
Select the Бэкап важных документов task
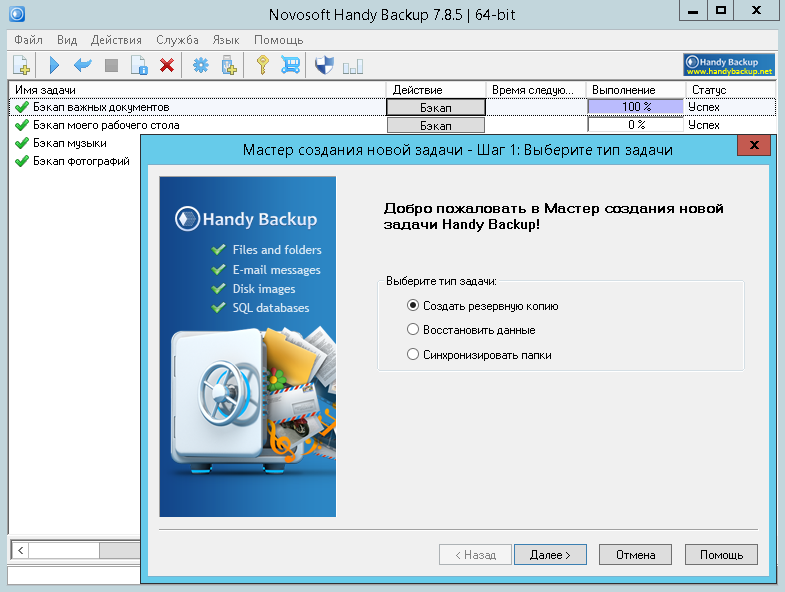point(101,107)
